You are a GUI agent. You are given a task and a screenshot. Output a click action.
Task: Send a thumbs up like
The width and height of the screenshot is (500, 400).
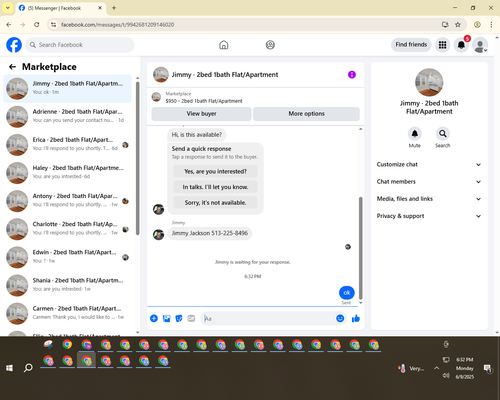point(356,318)
